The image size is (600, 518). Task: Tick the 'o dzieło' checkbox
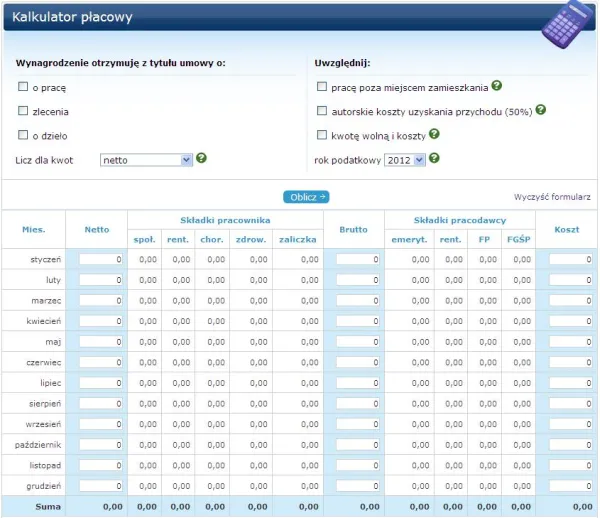(23, 135)
